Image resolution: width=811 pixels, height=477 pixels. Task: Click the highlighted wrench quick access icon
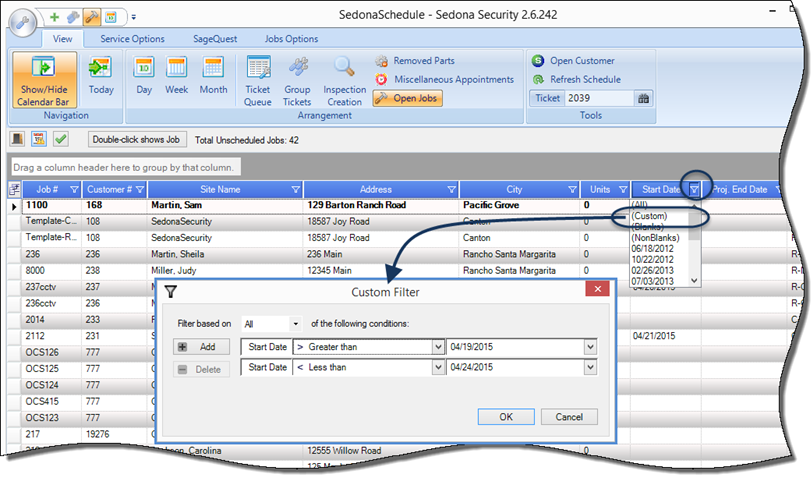click(x=92, y=17)
